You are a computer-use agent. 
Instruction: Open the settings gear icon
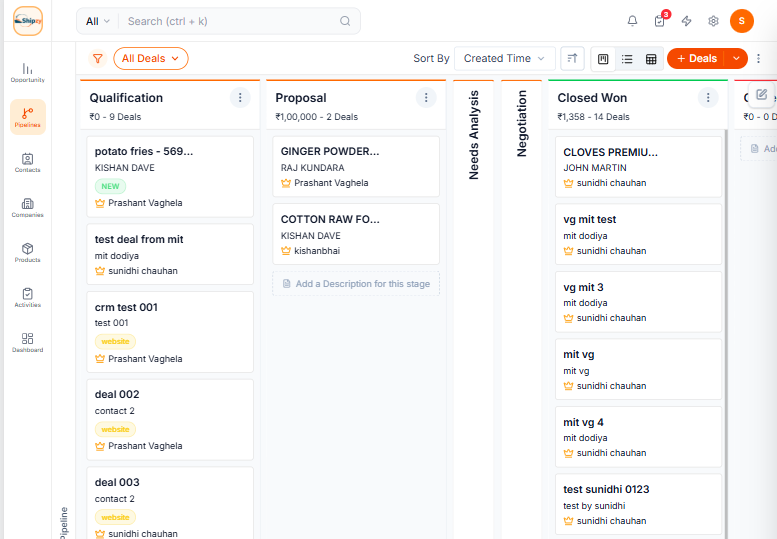[x=713, y=21]
